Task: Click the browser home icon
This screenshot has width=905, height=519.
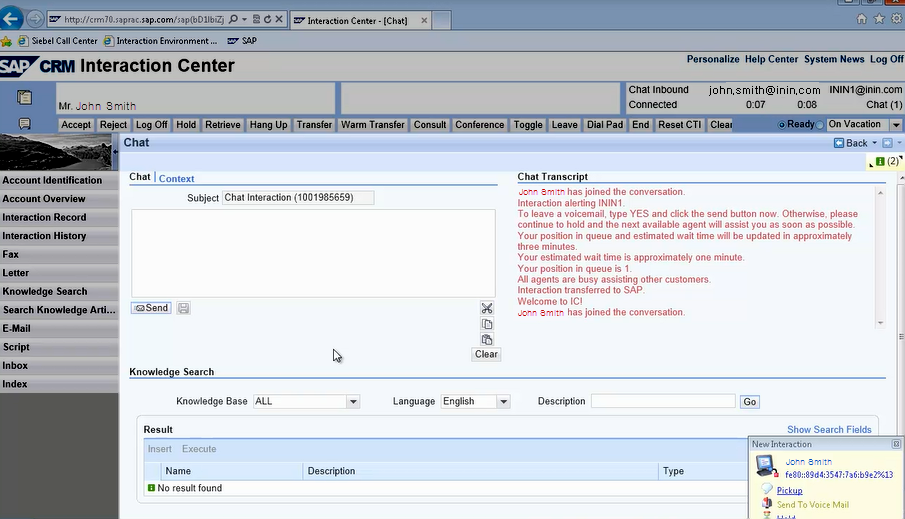Action: [862, 19]
